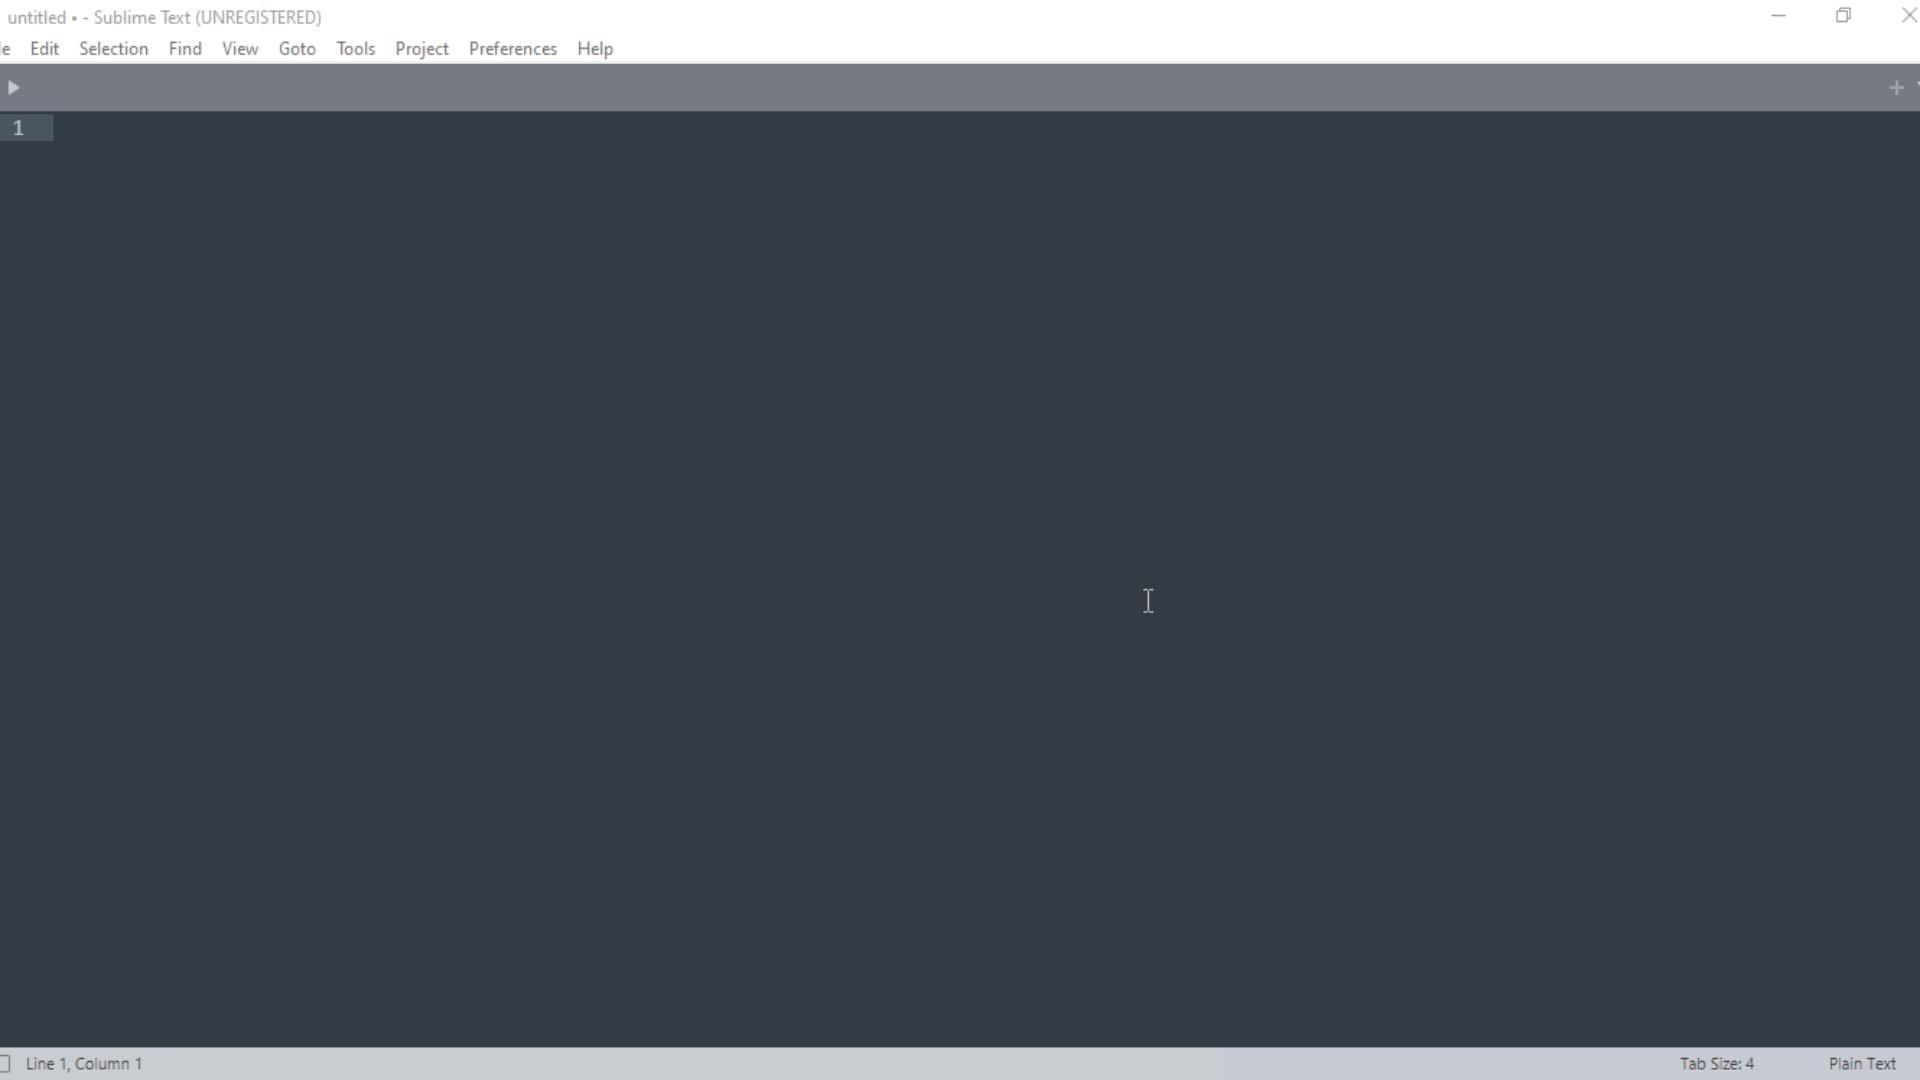Click the Project menu item

421,49
